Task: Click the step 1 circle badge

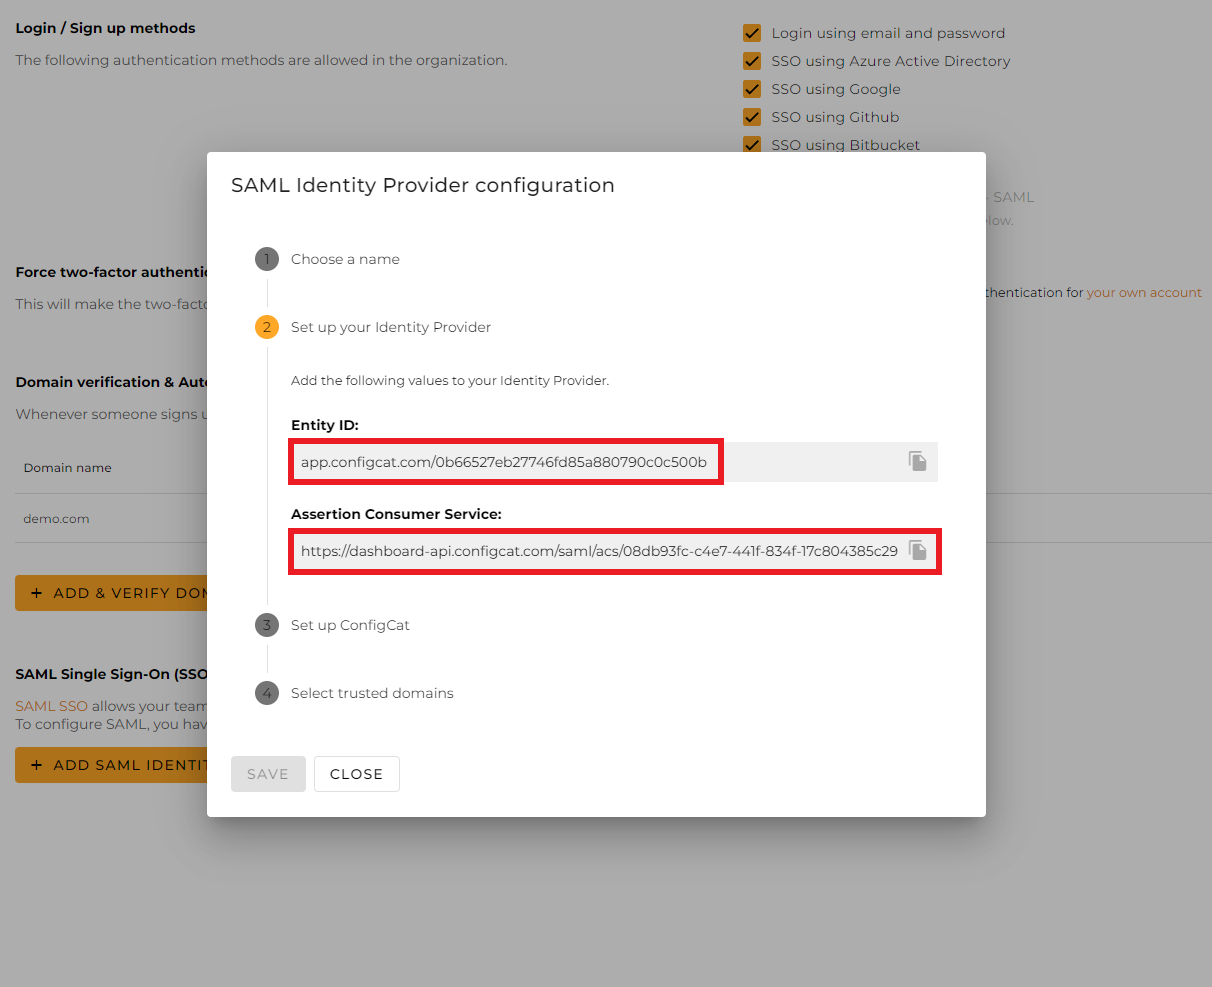Action: pos(266,258)
